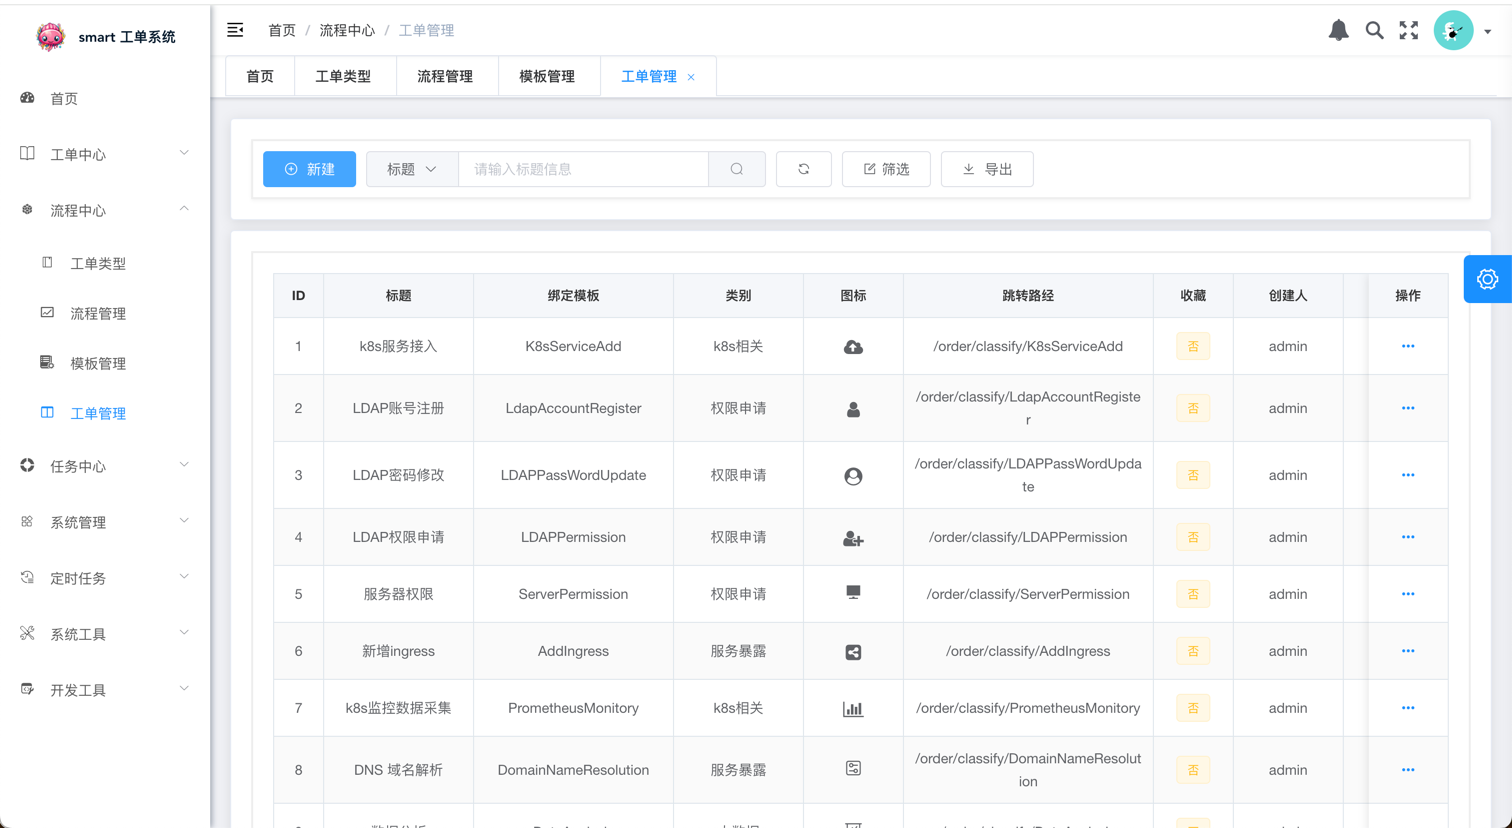
Task: Open 首页 in the sidebar
Action: coord(105,98)
